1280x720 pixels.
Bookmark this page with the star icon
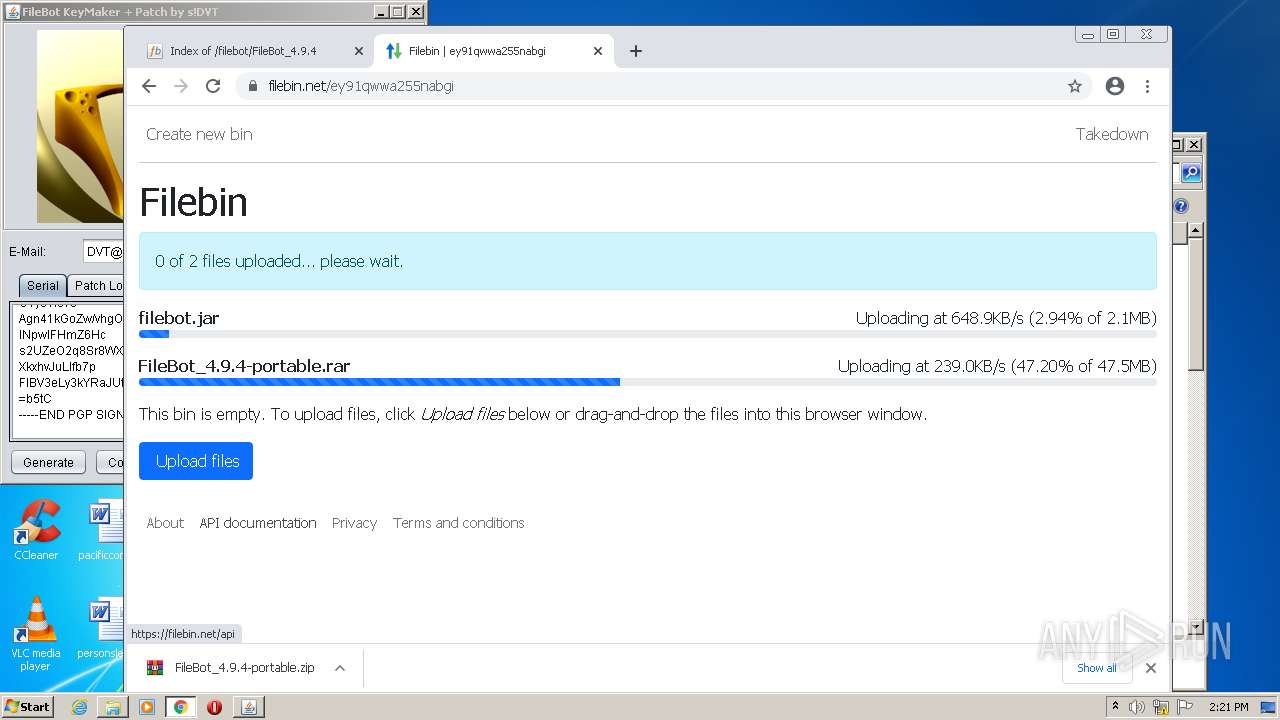tap(1075, 86)
